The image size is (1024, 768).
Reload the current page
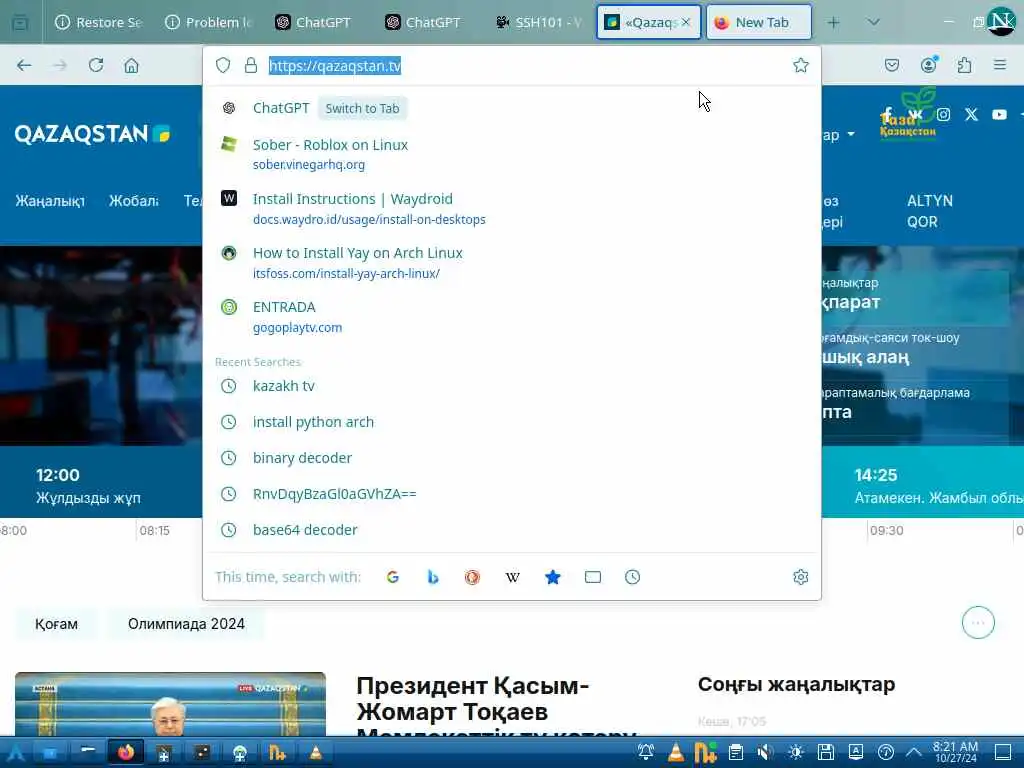pyautogui.click(x=96, y=65)
